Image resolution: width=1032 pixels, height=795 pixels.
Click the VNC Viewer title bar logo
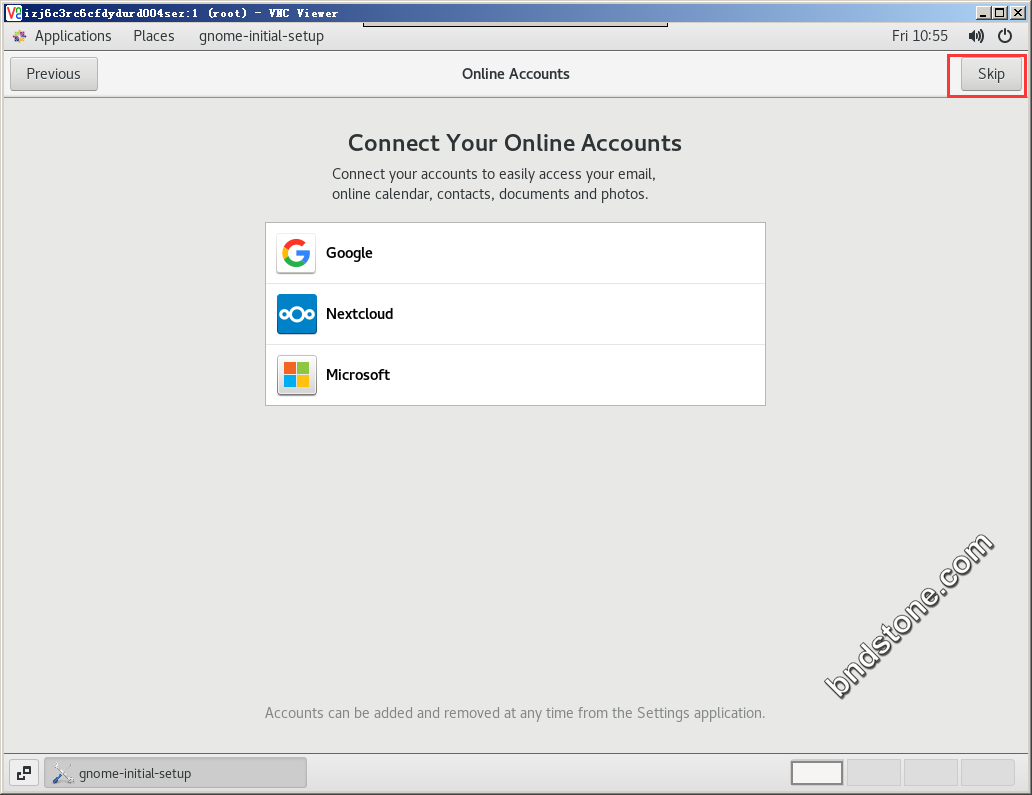[x=13, y=13]
